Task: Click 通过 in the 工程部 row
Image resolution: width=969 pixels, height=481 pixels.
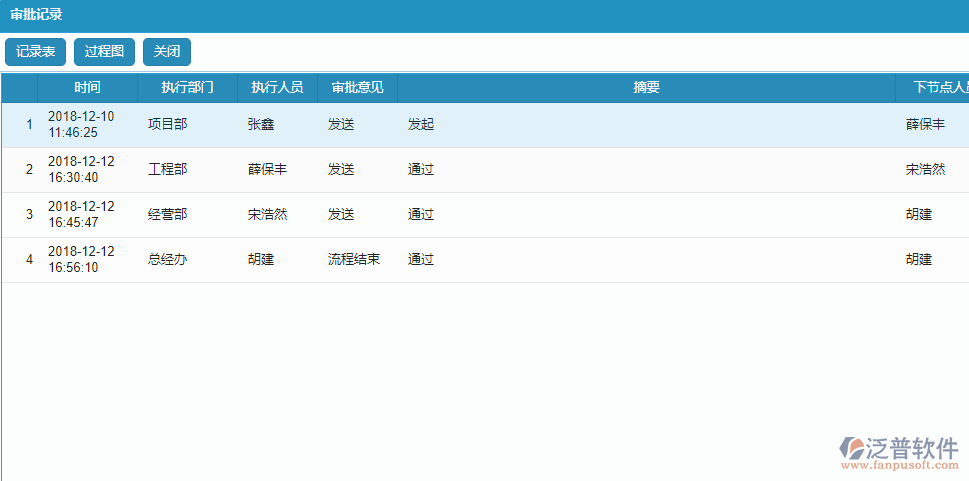Action: (x=421, y=169)
